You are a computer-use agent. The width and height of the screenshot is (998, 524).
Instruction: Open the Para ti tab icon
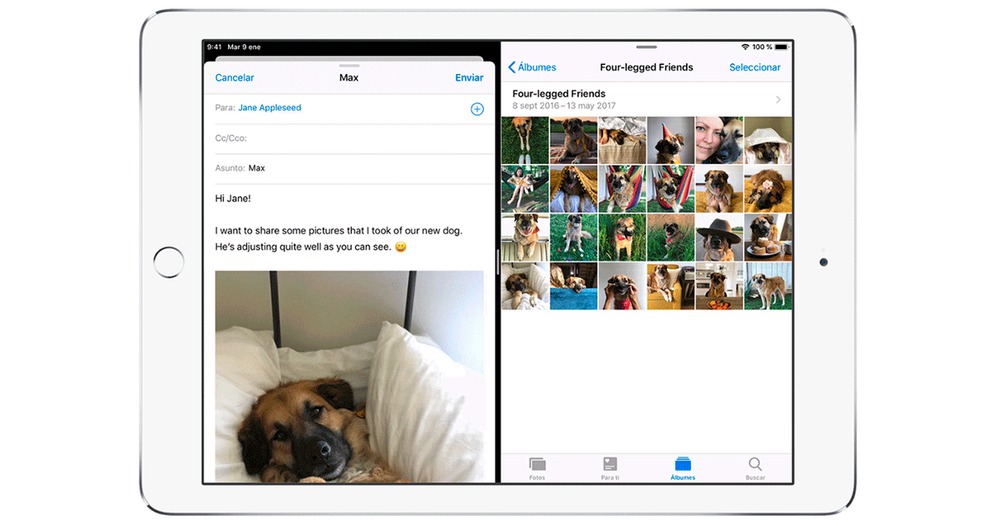tap(610, 466)
